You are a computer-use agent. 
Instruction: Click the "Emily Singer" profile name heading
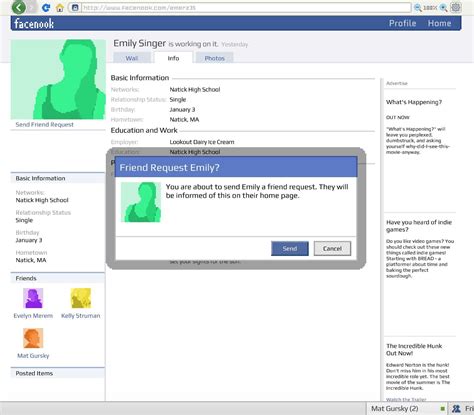pos(139,43)
